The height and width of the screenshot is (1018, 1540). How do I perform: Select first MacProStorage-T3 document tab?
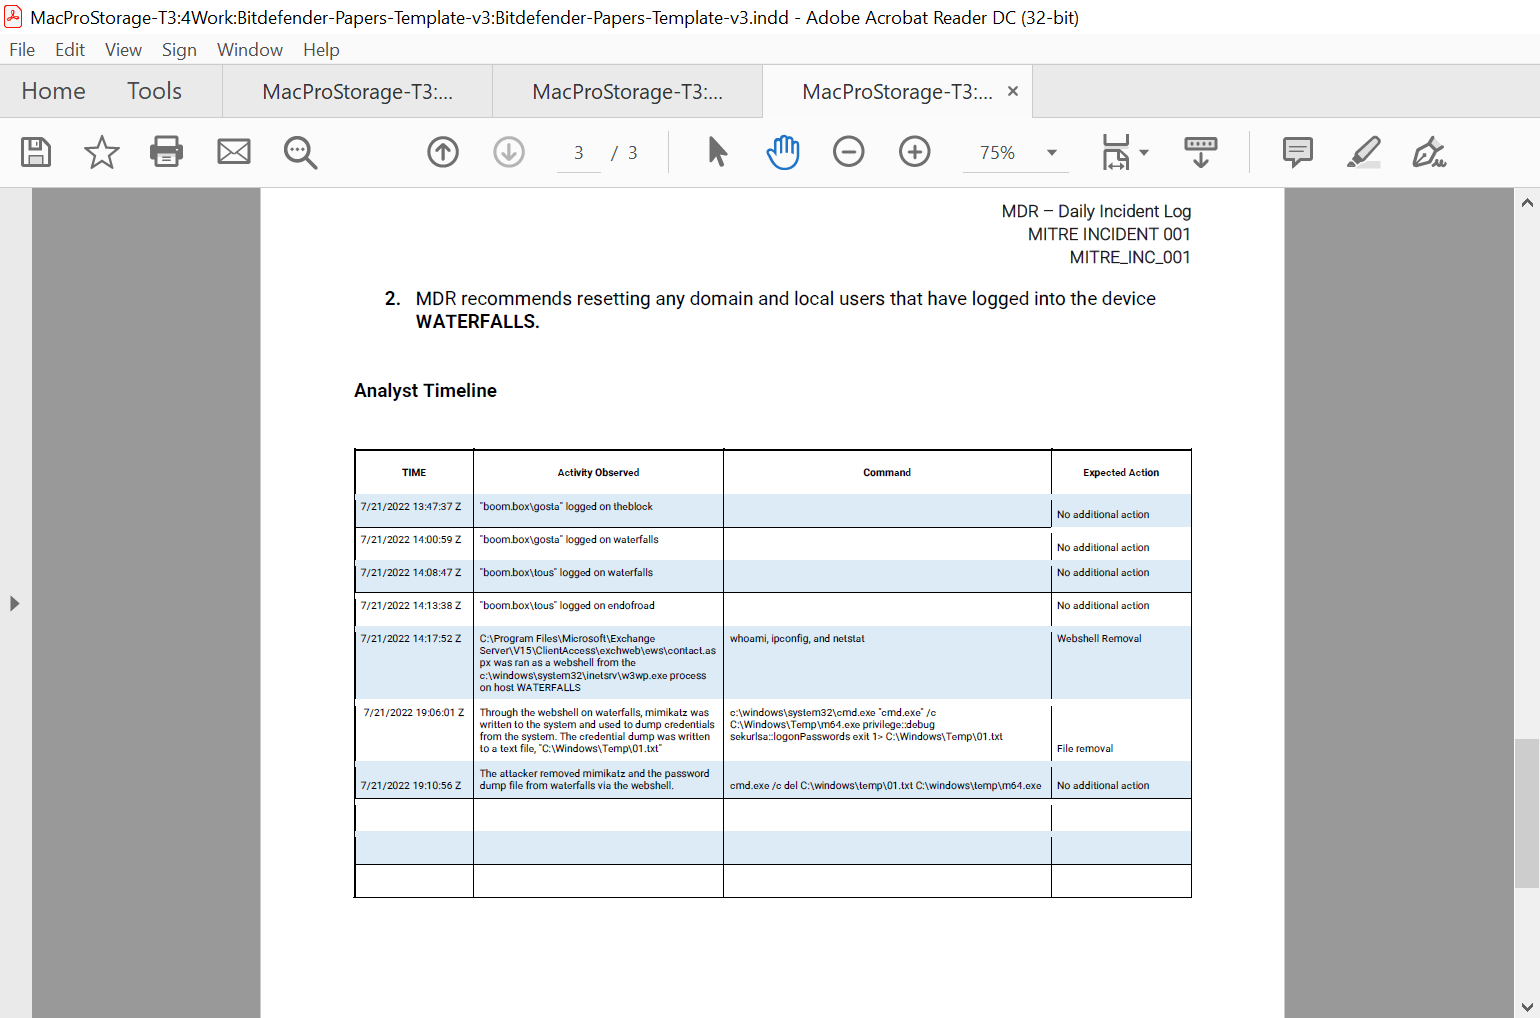click(x=357, y=92)
